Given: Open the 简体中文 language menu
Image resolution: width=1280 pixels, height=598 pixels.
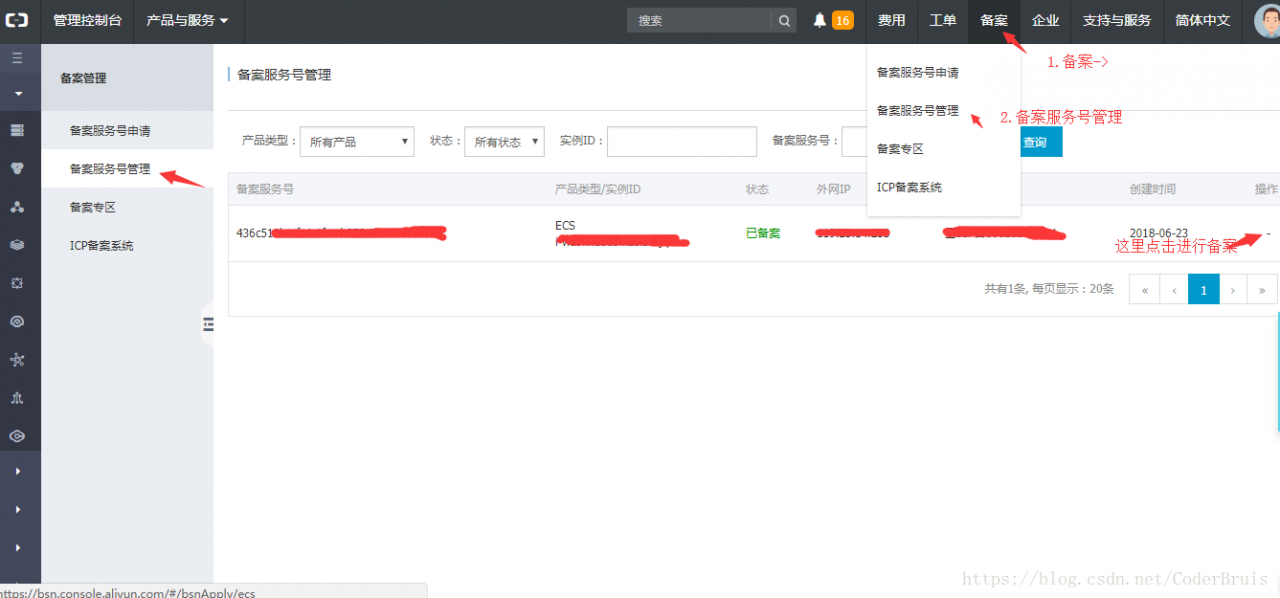Looking at the screenshot, I should [1203, 20].
